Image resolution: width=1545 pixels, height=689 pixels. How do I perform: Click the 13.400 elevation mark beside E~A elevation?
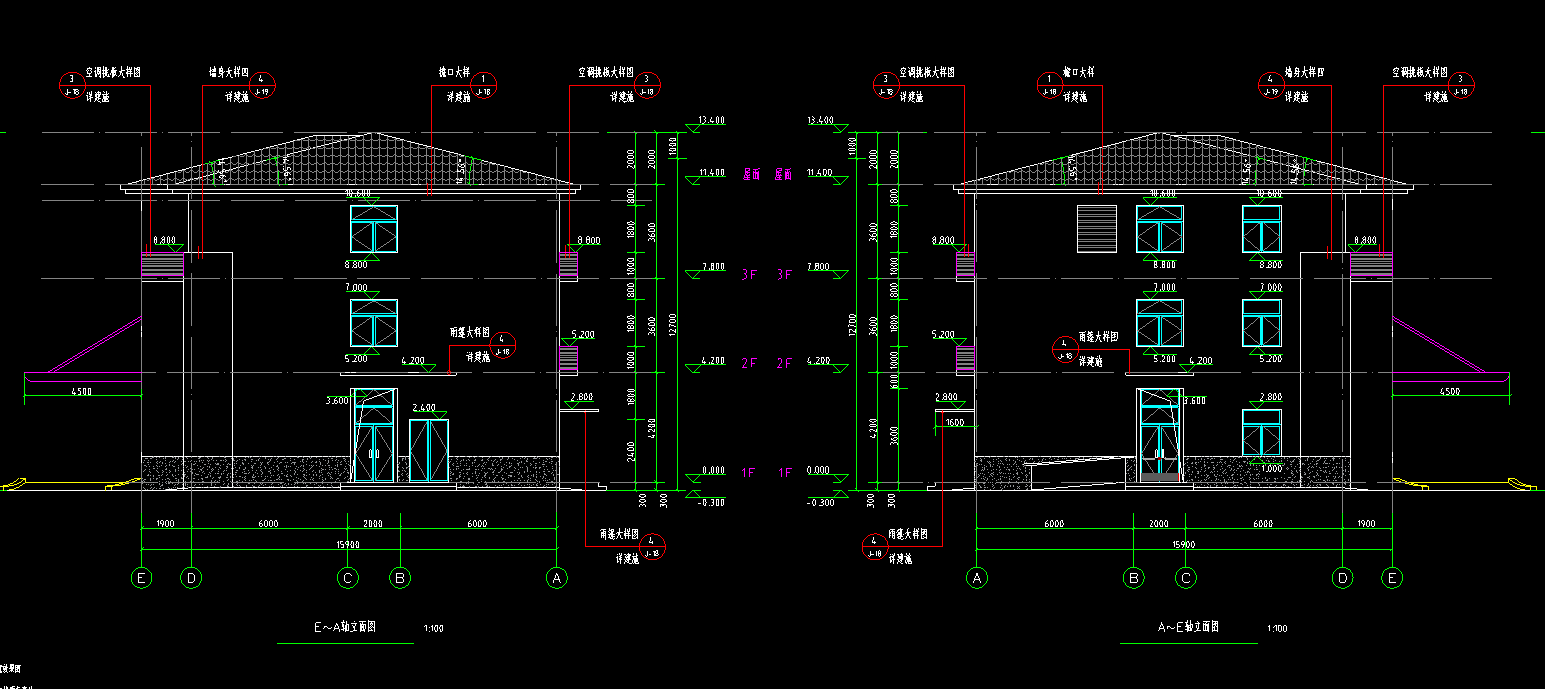tap(711, 120)
